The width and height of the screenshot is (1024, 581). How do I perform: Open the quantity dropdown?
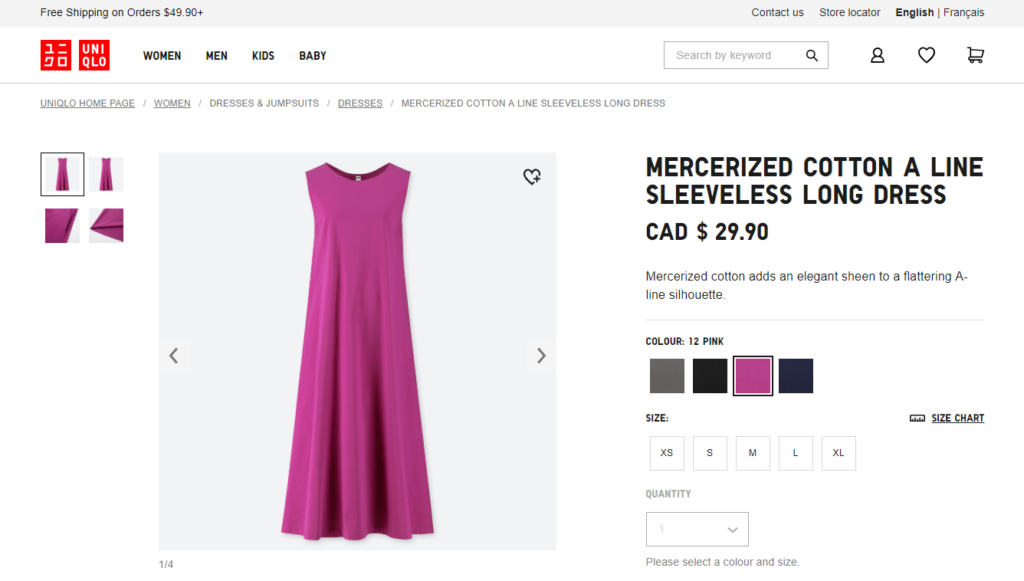[x=697, y=529]
